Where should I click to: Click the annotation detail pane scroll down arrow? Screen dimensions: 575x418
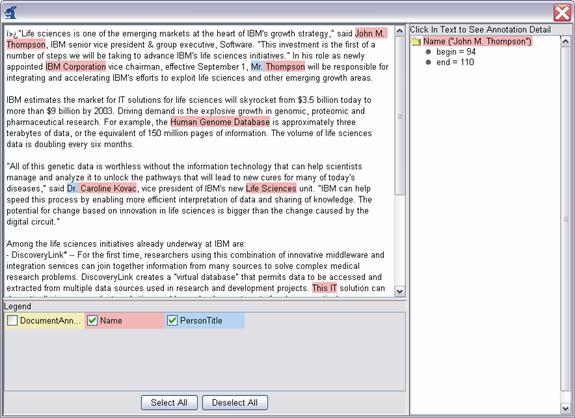(x=565, y=407)
